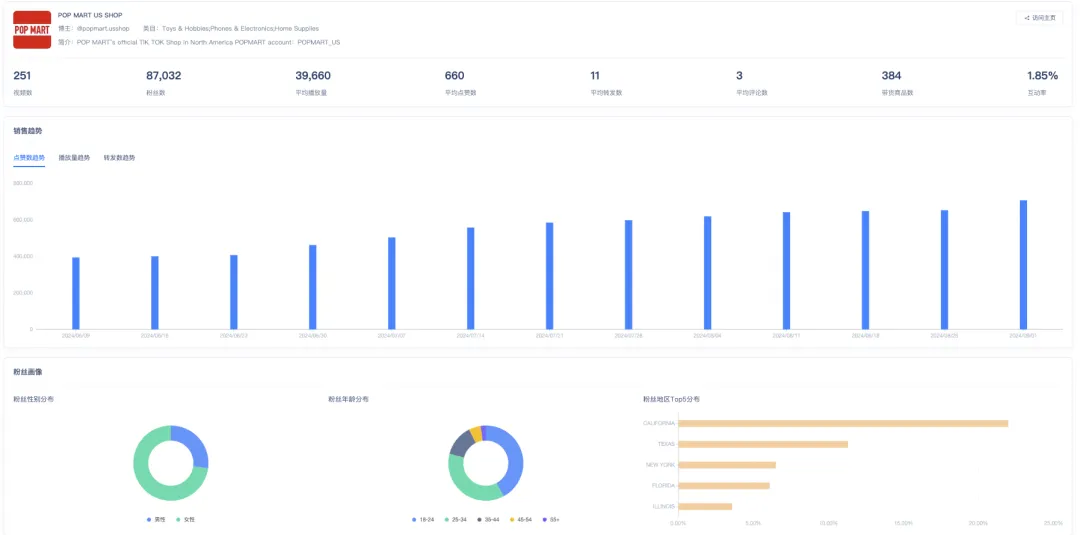Click the CALIFORNIA region bar
The height and width of the screenshot is (535, 1080).
pos(843,423)
